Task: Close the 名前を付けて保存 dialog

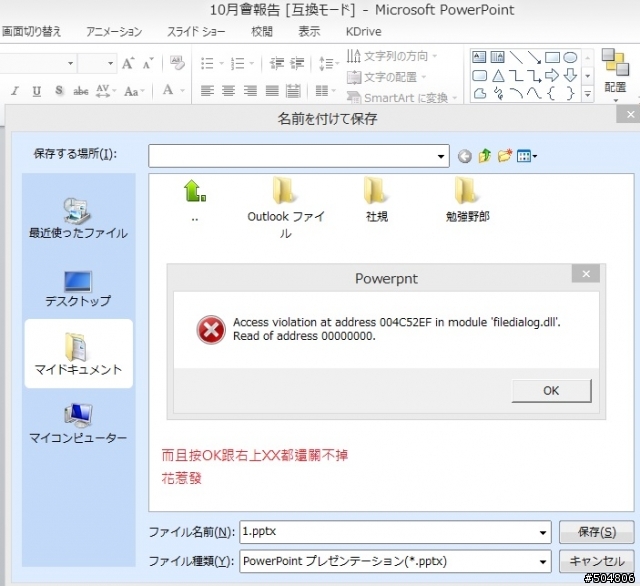Action: tap(630, 114)
